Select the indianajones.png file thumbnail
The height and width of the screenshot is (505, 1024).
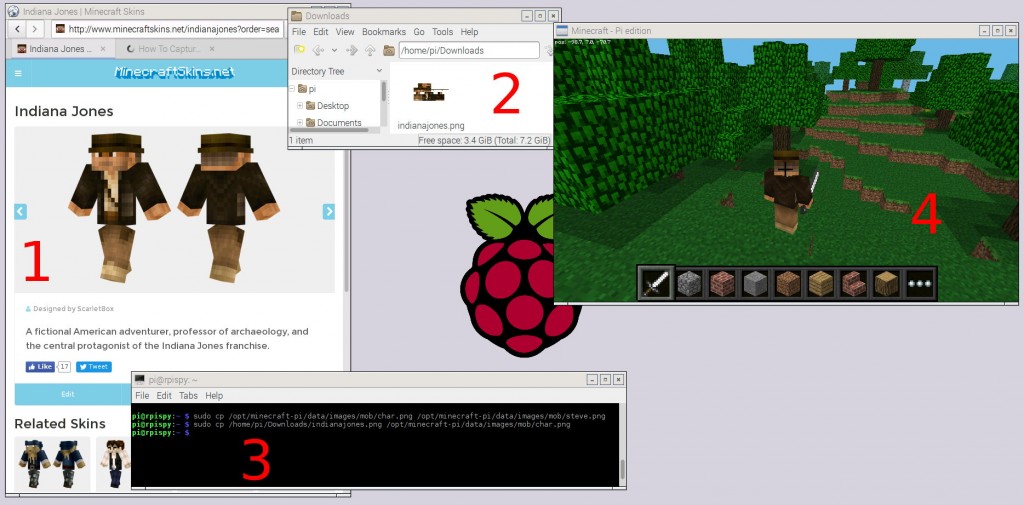point(430,93)
